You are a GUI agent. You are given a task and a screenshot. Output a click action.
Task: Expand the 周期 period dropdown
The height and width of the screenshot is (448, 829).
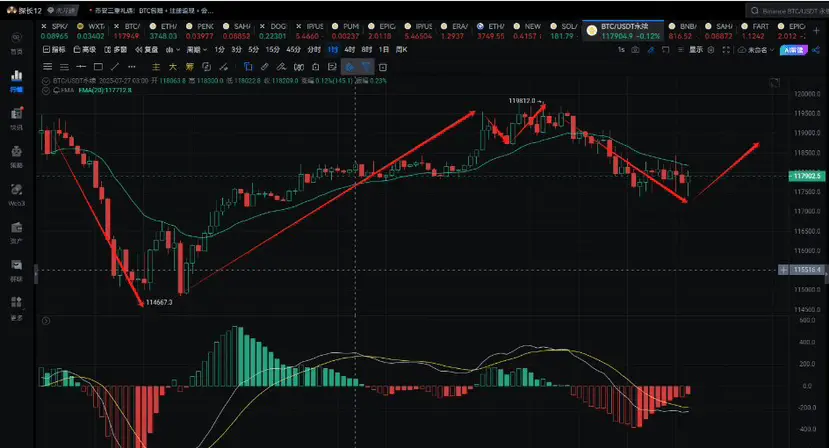click(197, 50)
